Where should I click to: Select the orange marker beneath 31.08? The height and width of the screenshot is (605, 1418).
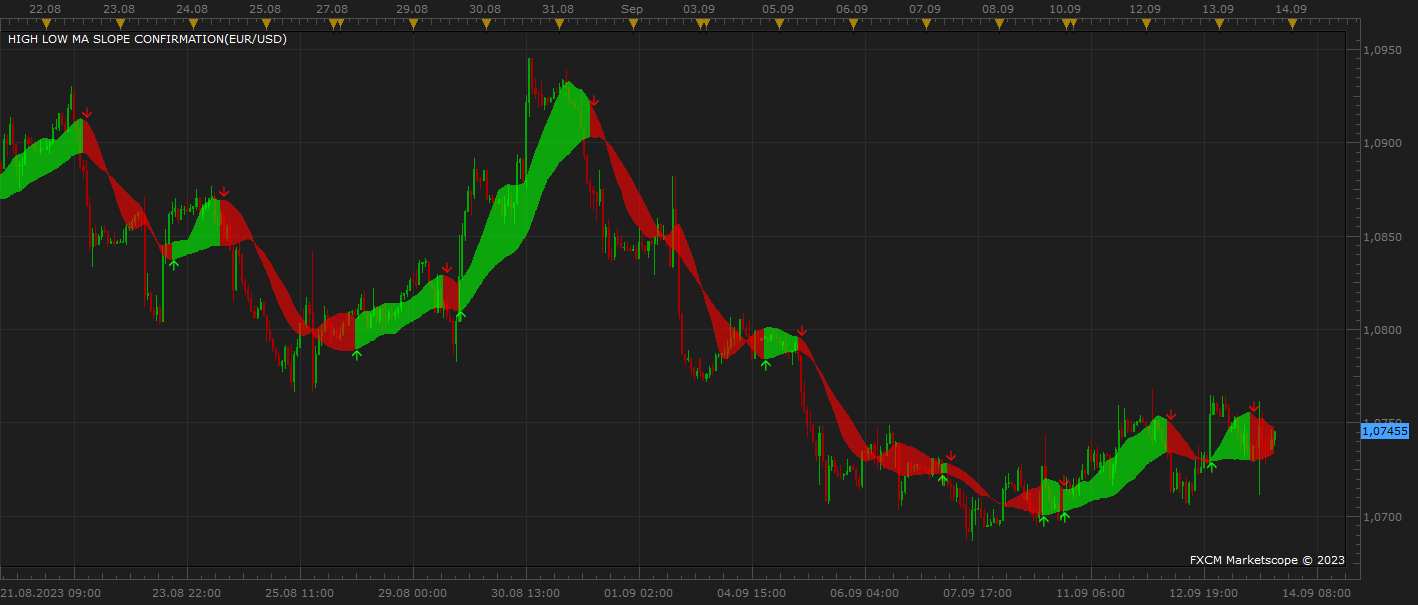coord(559,23)
